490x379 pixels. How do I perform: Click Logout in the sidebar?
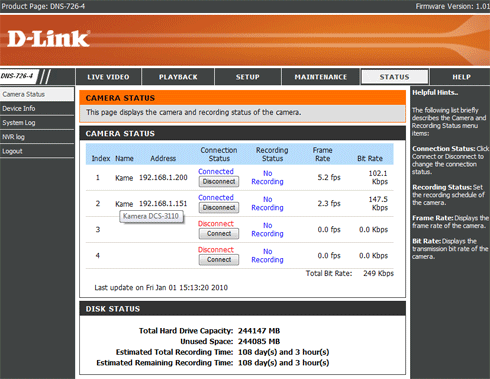point(37,151)
